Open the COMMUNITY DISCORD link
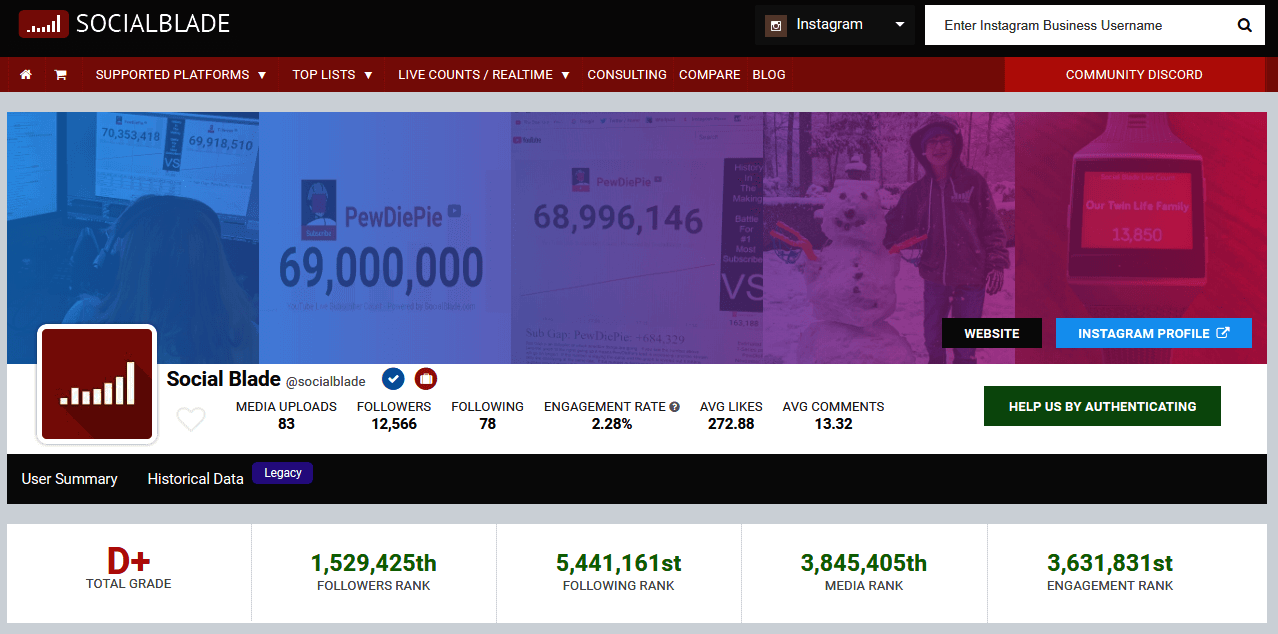Viewport: 1278px width, 634px height. 1134,74
